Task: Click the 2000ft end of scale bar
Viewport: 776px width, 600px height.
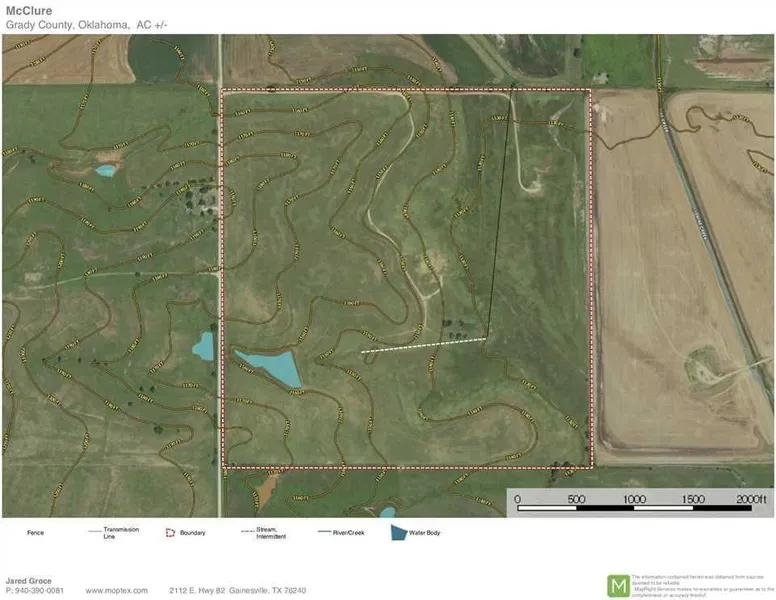Action: pyautogui.click(x=752, y=498)
